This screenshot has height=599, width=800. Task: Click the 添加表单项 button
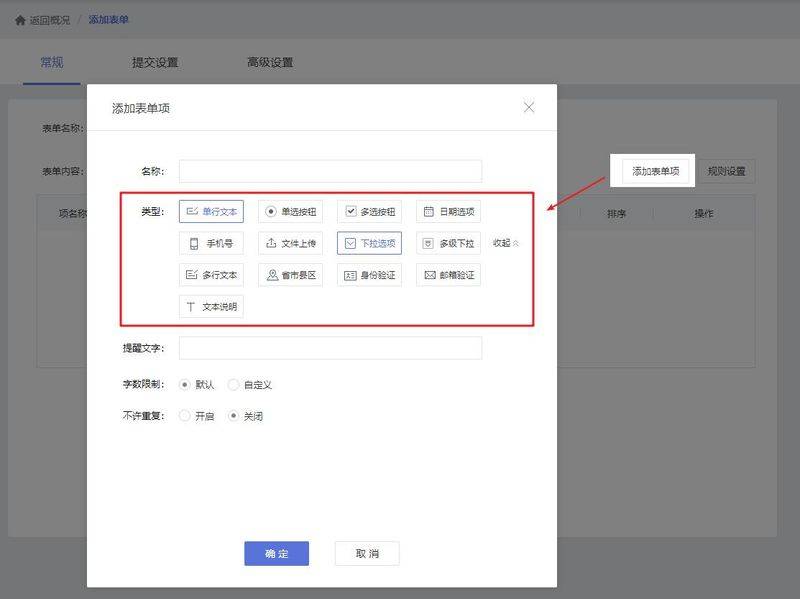(656, 171)
